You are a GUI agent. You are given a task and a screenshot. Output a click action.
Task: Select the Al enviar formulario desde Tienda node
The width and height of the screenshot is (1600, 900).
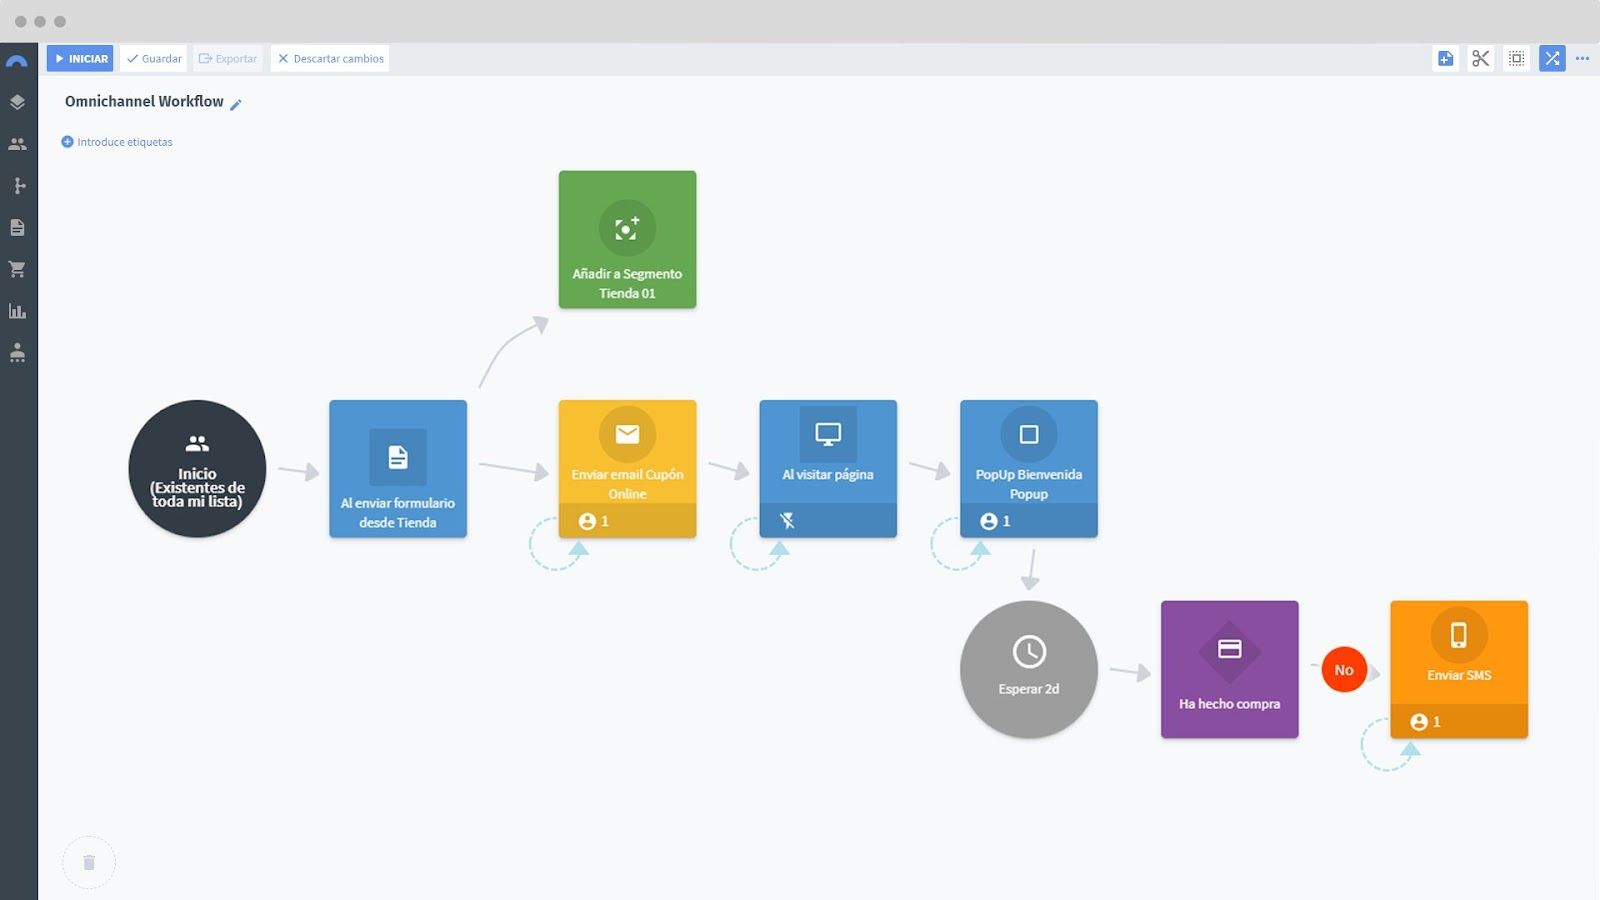tap(398, 469)
